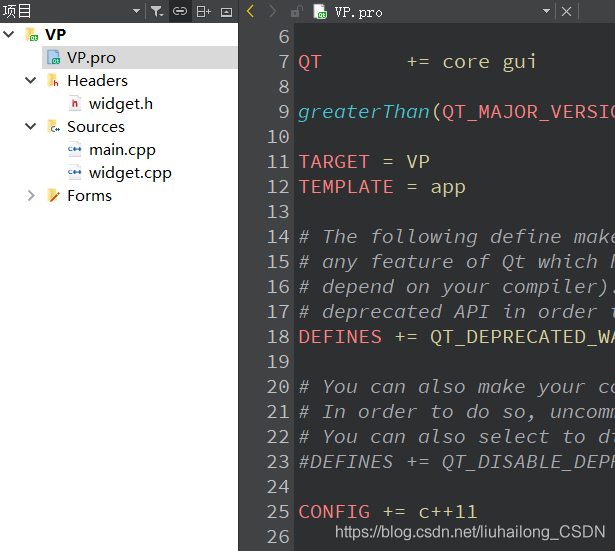Click the greaterThan function text
The height and width of the screenshot is (551, 615).
tap(364, 112)
